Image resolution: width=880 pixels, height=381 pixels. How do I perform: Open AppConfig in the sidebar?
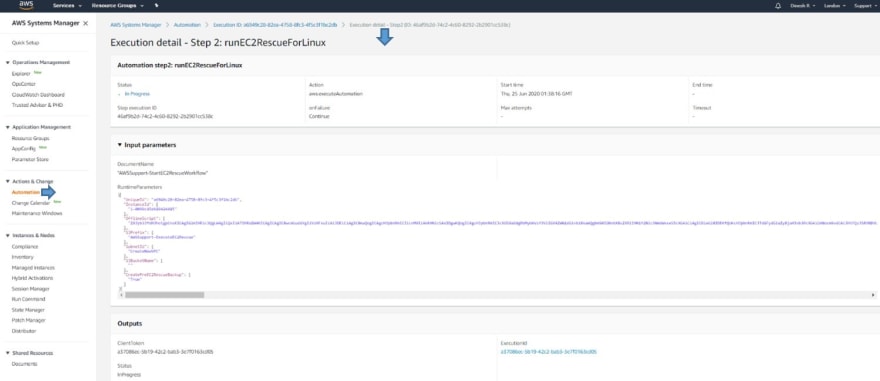(24, 149)
